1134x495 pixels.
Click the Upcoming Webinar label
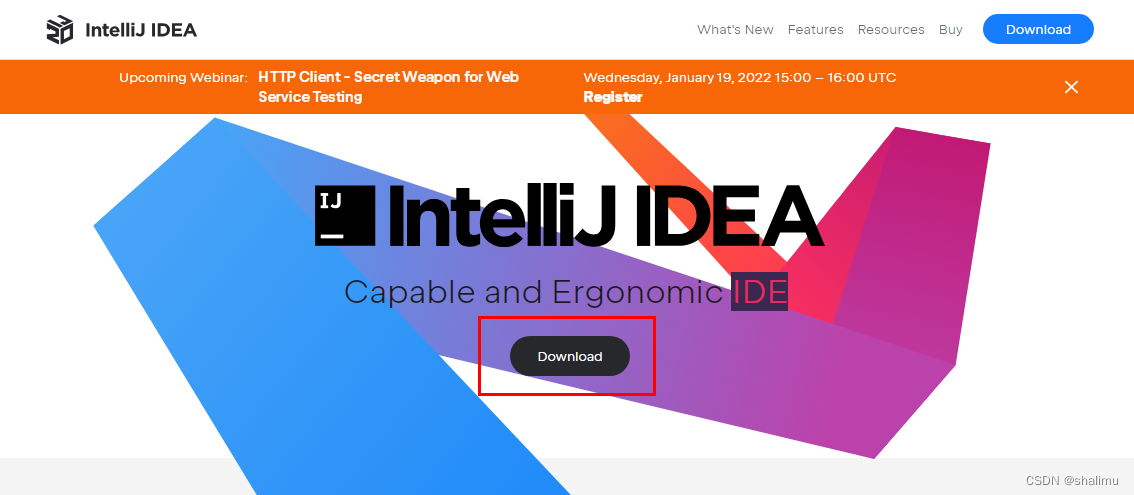(184, 77)
